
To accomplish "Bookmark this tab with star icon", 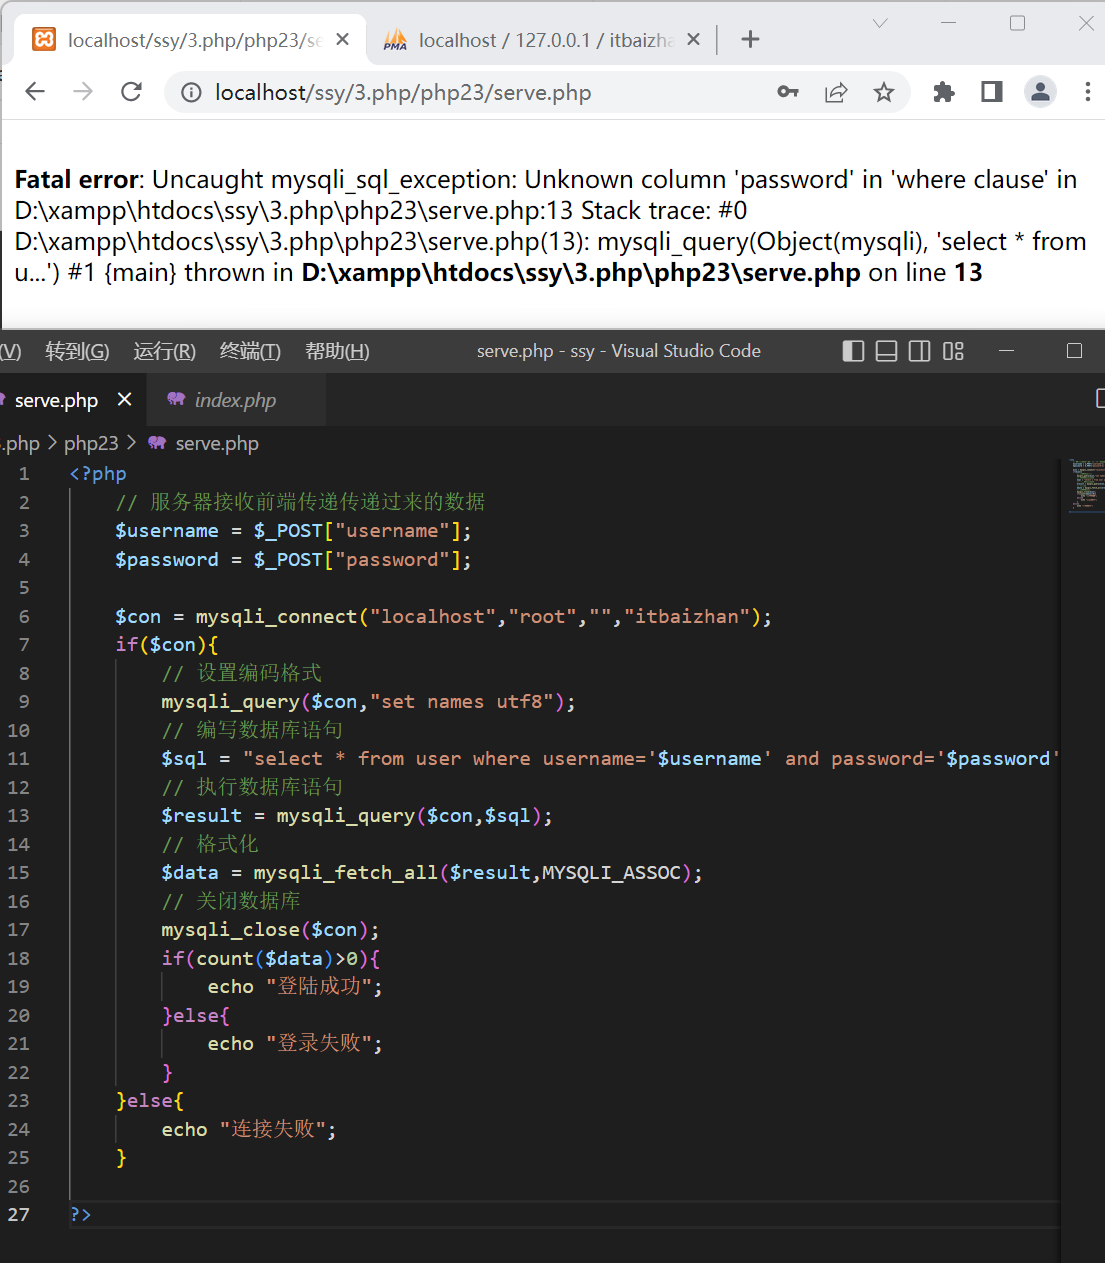I will [884, 92].
